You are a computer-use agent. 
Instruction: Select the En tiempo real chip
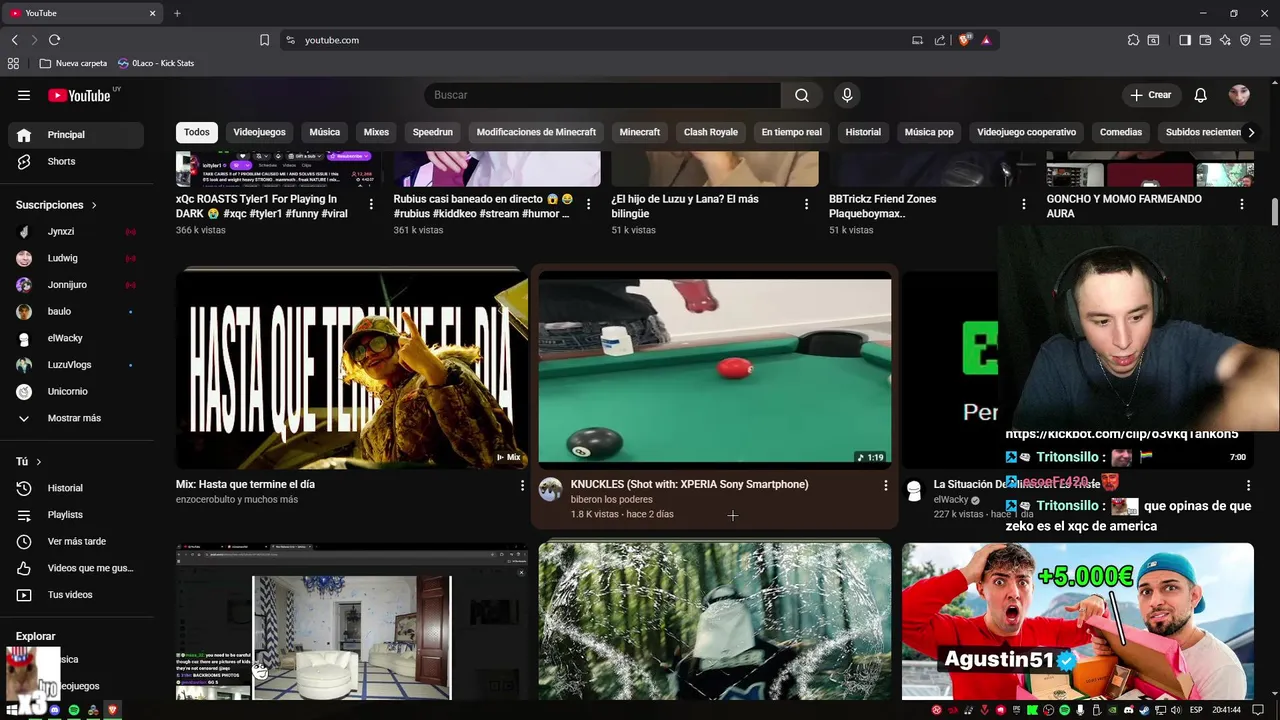coord(792,132)
